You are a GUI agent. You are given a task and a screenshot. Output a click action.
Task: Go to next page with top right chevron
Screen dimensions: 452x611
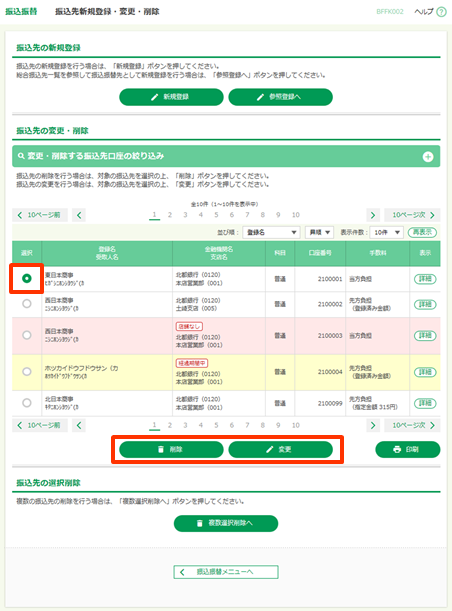coord(373,215)
